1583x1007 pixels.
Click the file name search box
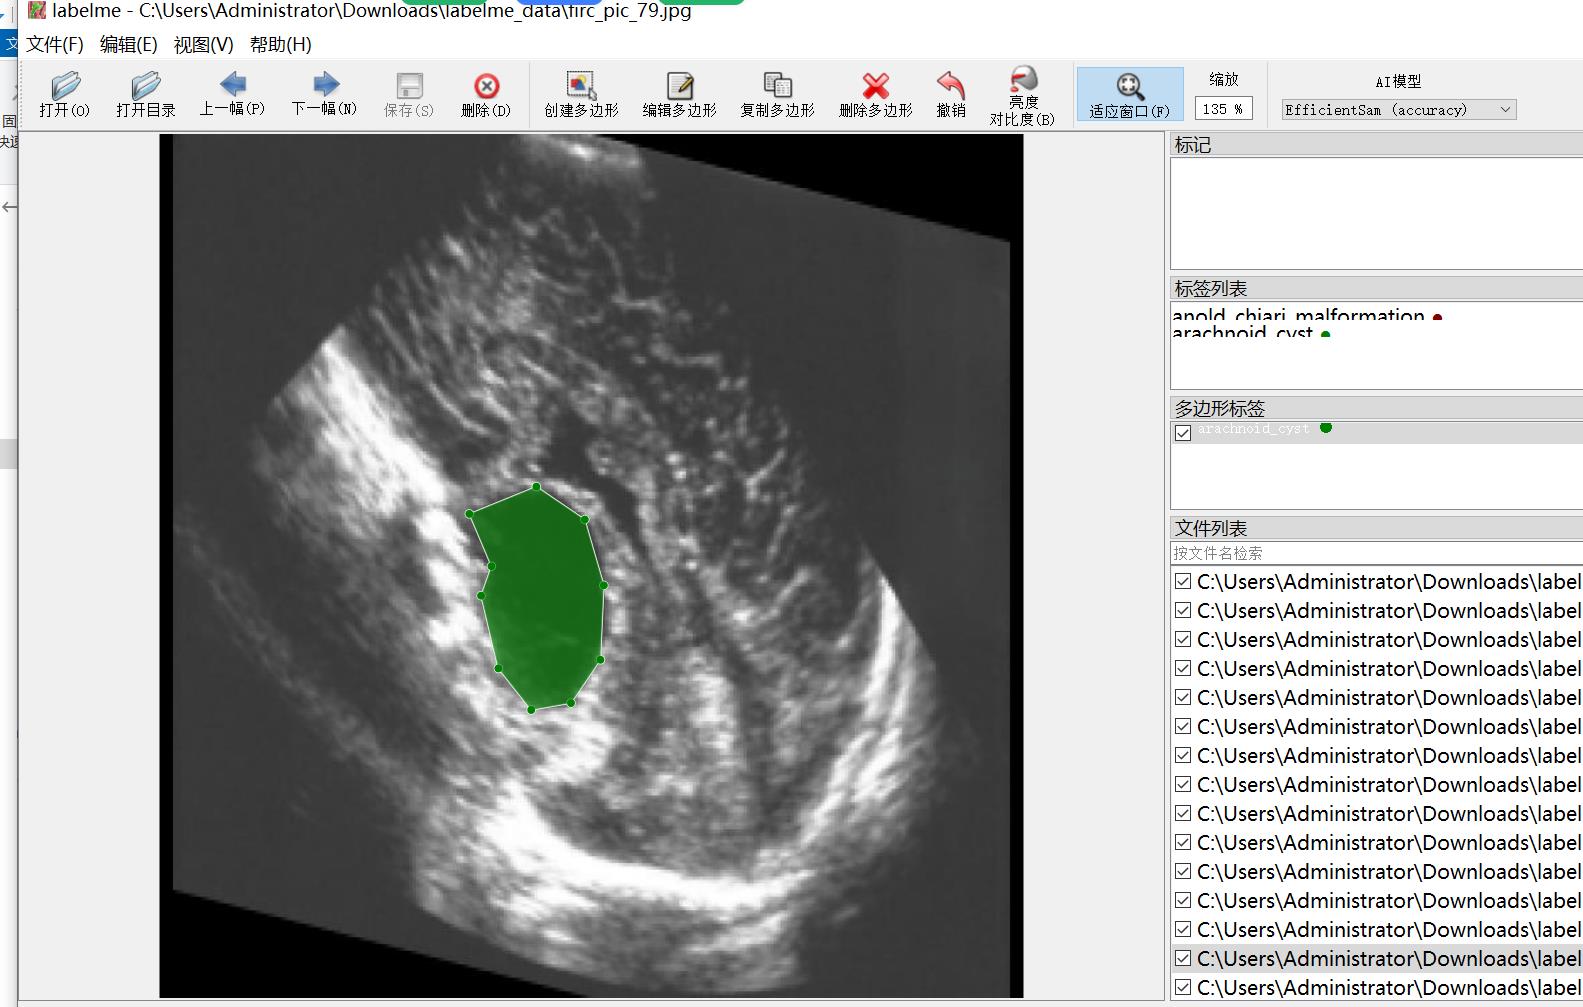[1376, 553]
